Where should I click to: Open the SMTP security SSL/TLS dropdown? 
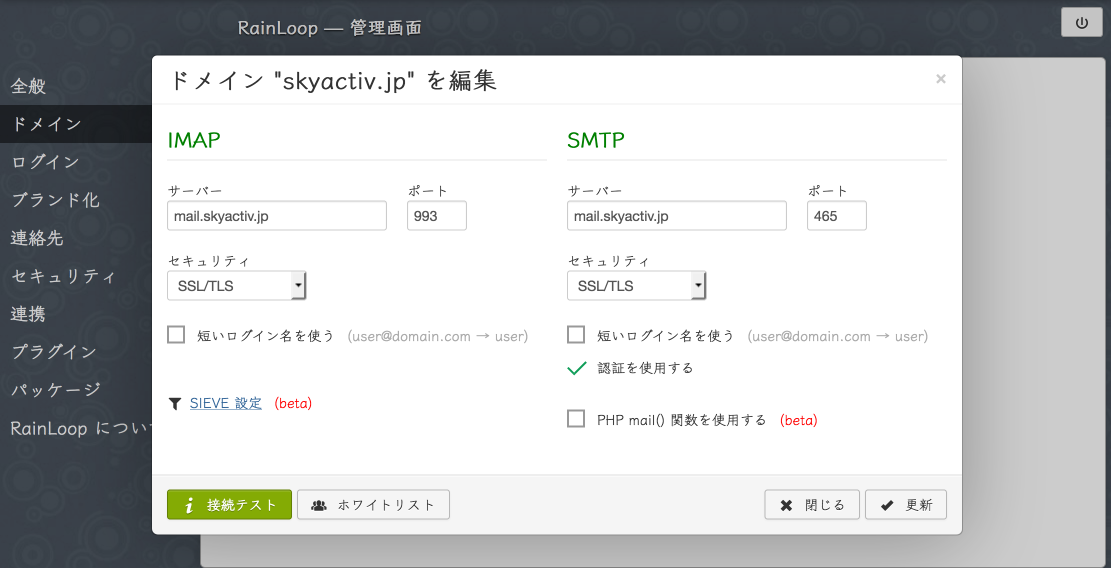coord(636,286)
